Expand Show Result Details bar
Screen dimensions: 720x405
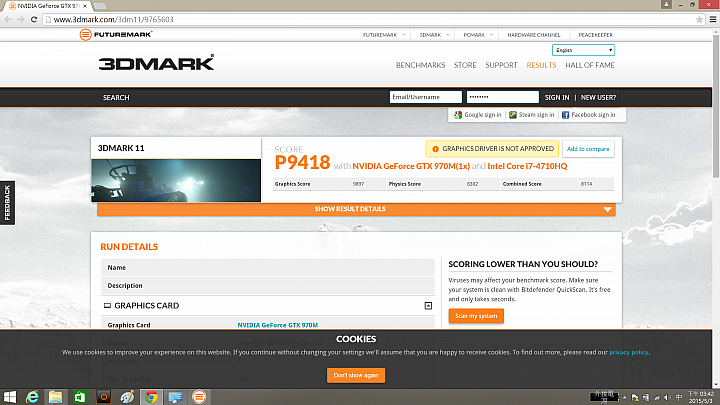coord(356,209)
